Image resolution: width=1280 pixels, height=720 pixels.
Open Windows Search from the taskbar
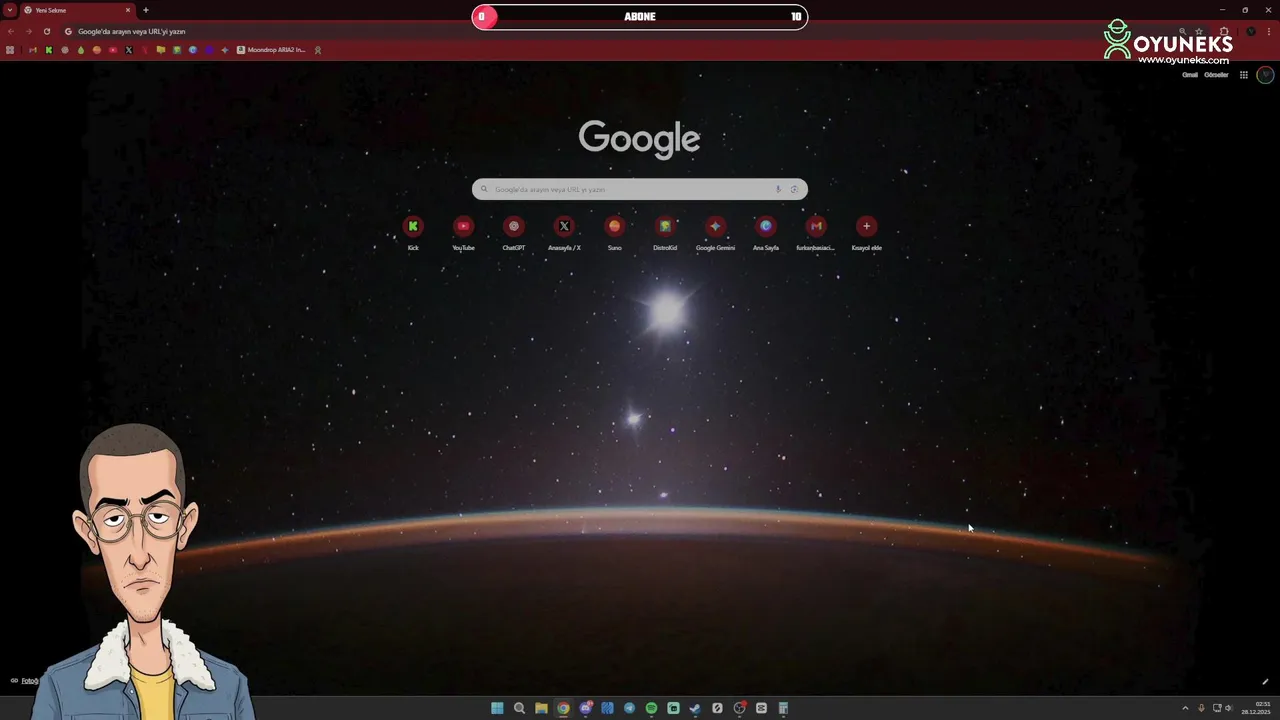[x=519, y=708]
